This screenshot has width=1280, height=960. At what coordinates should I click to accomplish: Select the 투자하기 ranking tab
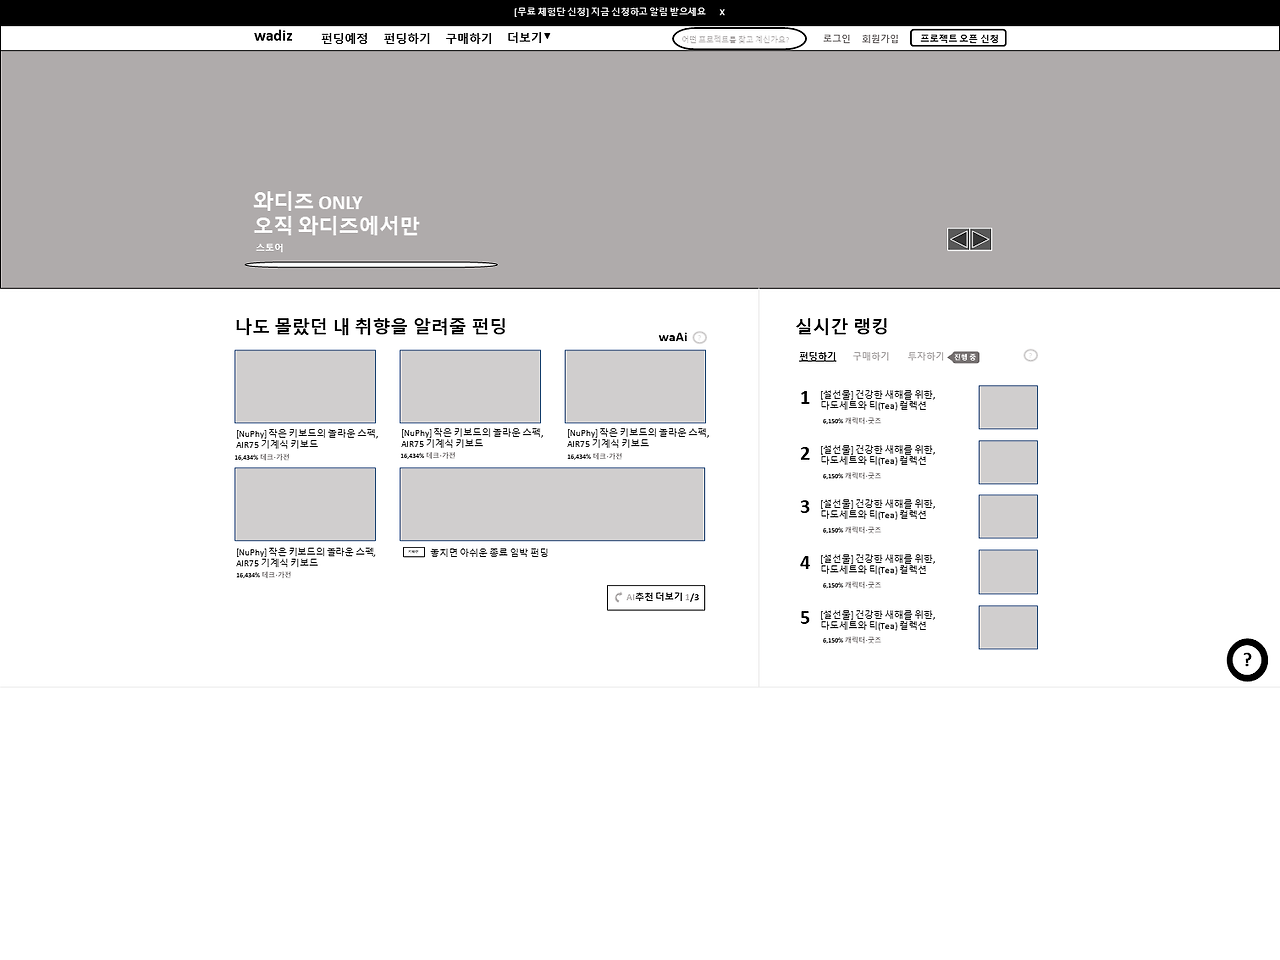pyautogui.click(x=924, y=355)
